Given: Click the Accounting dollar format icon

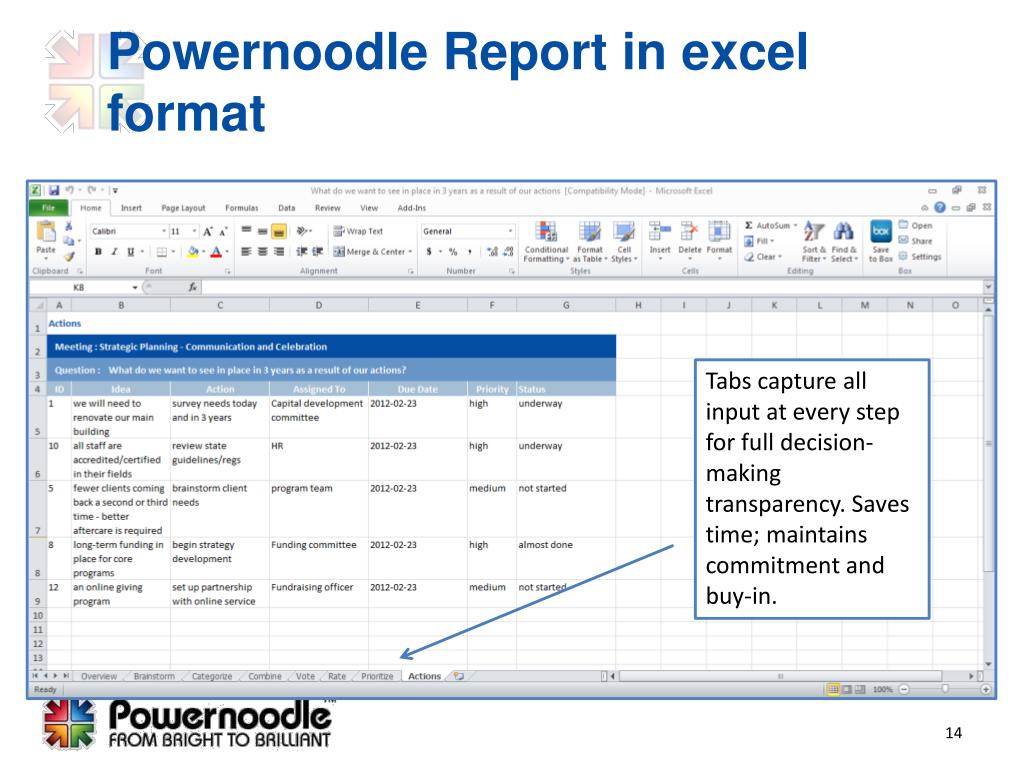Looking at the screenshot, I should (x=429, y=251).
